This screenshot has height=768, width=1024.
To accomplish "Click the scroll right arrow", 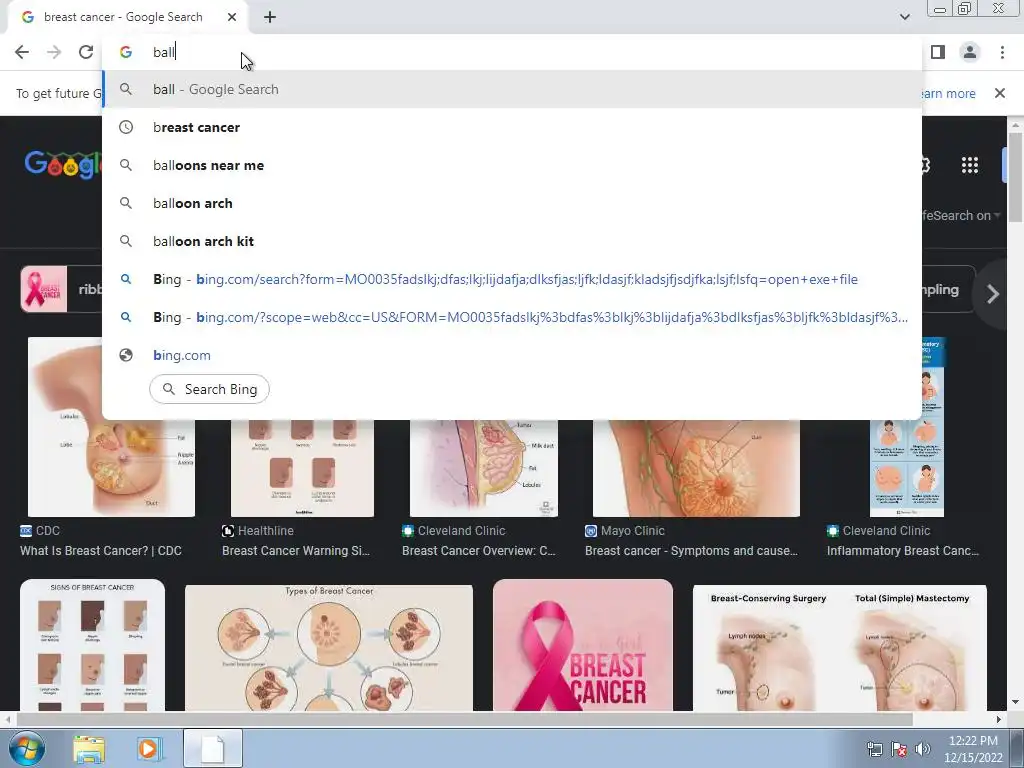I will 998,719.
